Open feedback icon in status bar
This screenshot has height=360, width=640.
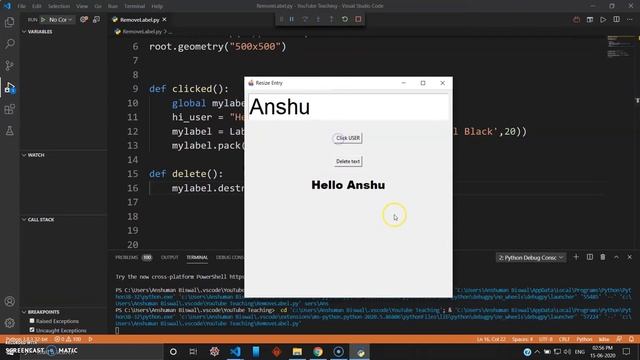(619, 339)
